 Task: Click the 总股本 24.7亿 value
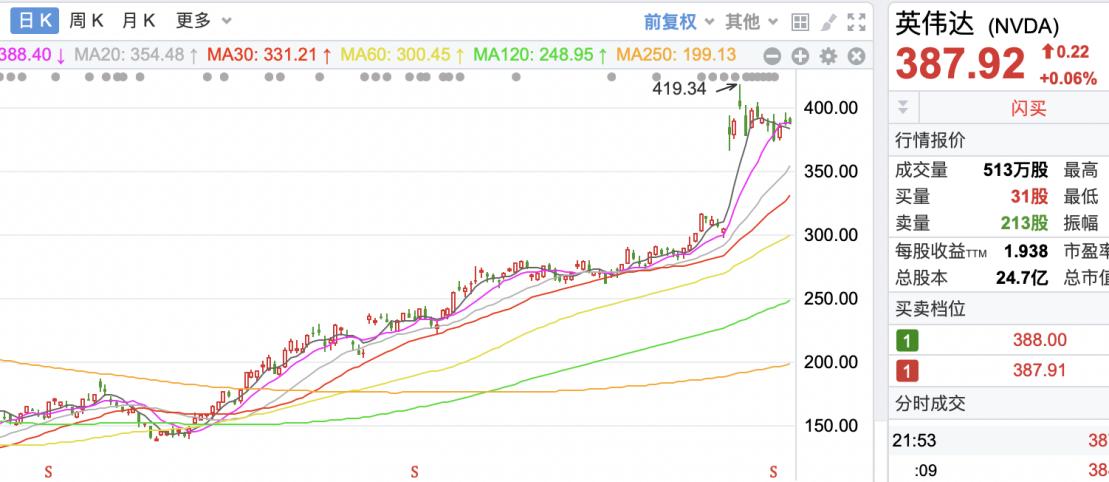click(x=1022, y=277)
